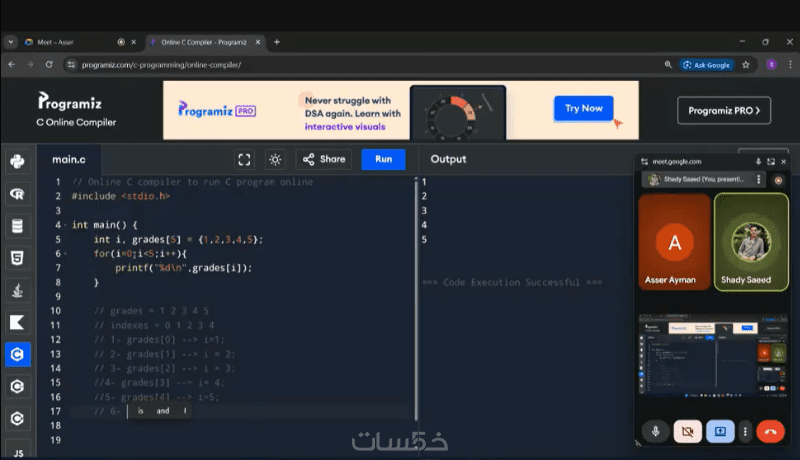This screenshot has height=460, width=800.
Task: Open the tab search dropdown
Action: [x=10, y=42]
